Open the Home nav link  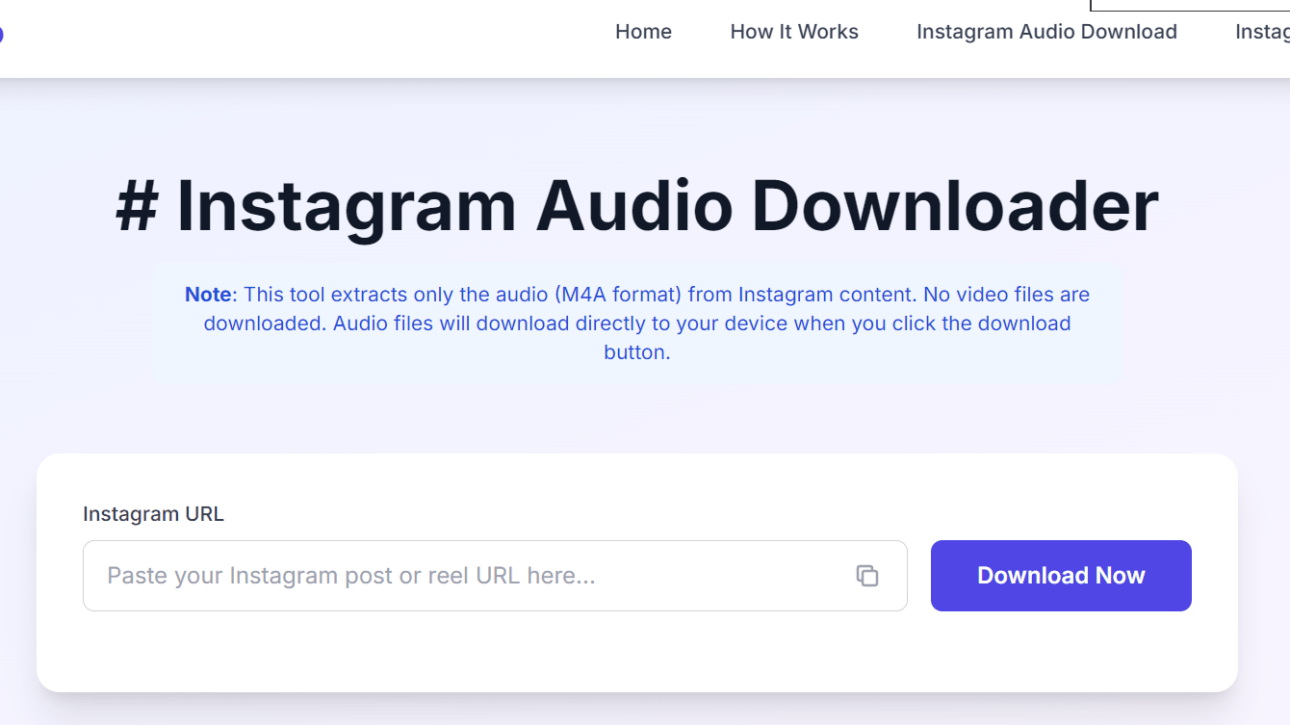pos(643,32)
